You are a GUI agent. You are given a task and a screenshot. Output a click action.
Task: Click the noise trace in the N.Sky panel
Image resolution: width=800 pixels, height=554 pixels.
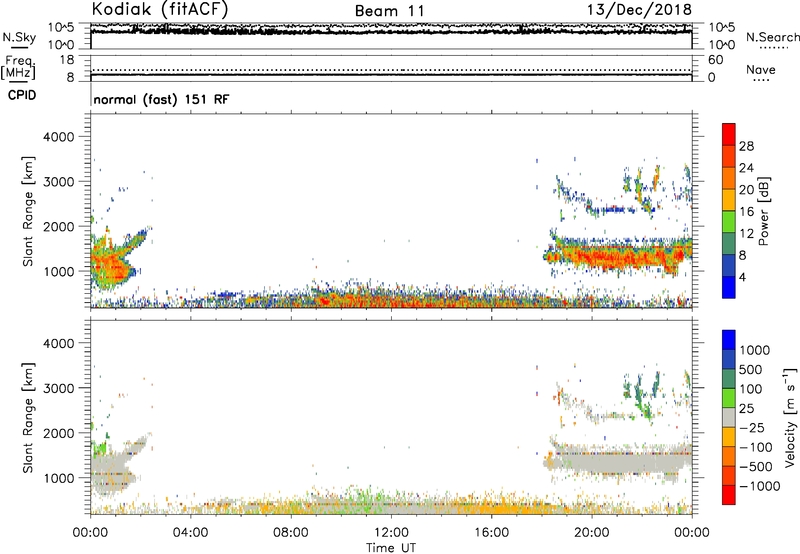[391, 32]
